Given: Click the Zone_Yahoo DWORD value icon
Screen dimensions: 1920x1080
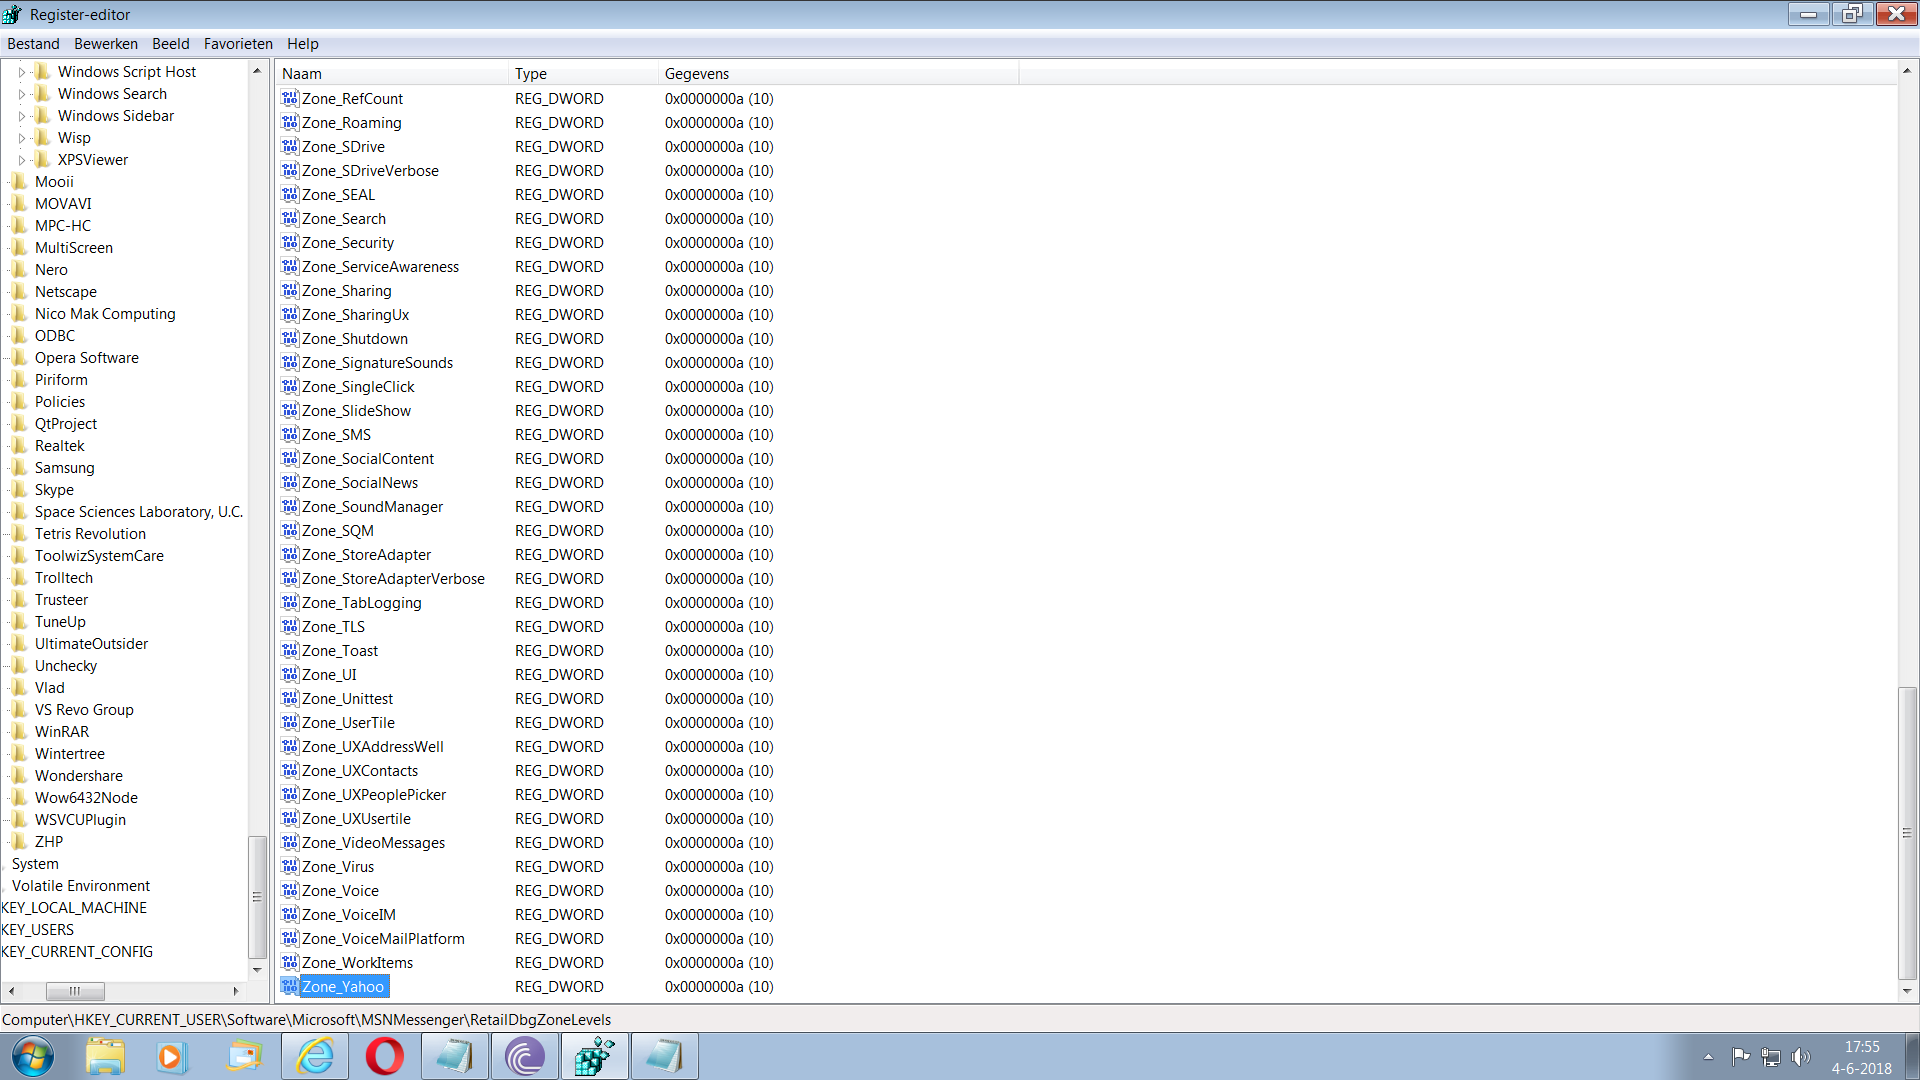Looking at the screenshot, I should pyautogui.click(x=290, y=986).
